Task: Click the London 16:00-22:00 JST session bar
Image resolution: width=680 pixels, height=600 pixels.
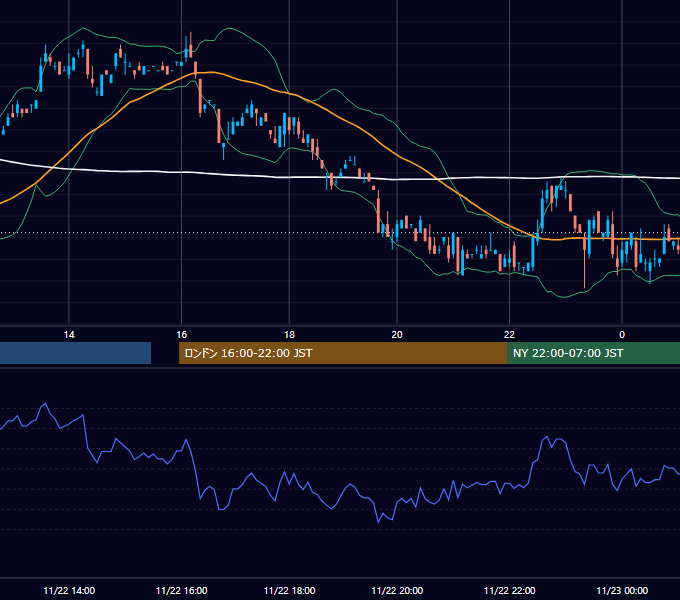Action: tap(343, 353)
